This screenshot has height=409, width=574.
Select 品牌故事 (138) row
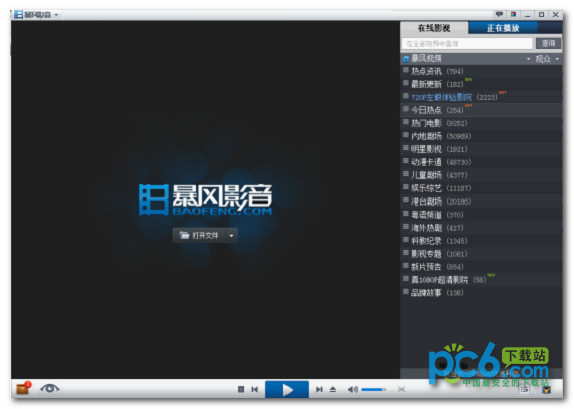click(481, 293)
